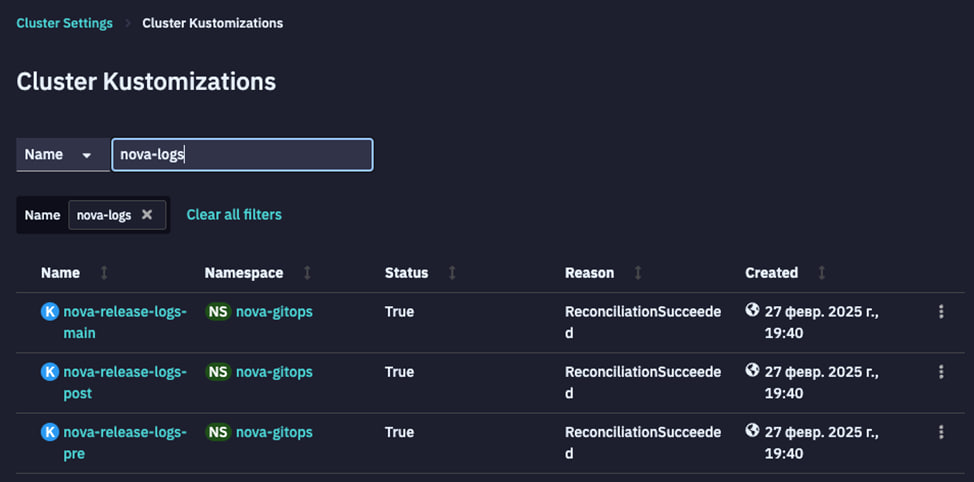The image size is (974, 482).
Task: Click globe icon in nova-release-logs-main row
Action: coord(752,310)
